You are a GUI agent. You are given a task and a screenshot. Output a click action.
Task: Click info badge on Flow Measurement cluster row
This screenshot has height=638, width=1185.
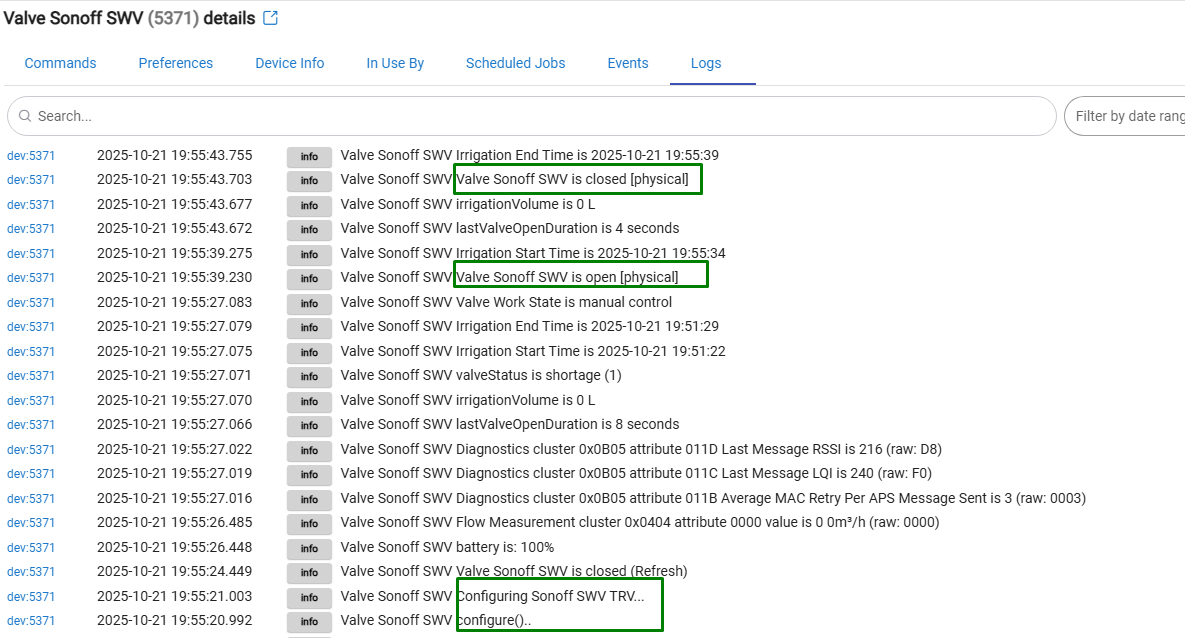[x=309, y=523]
